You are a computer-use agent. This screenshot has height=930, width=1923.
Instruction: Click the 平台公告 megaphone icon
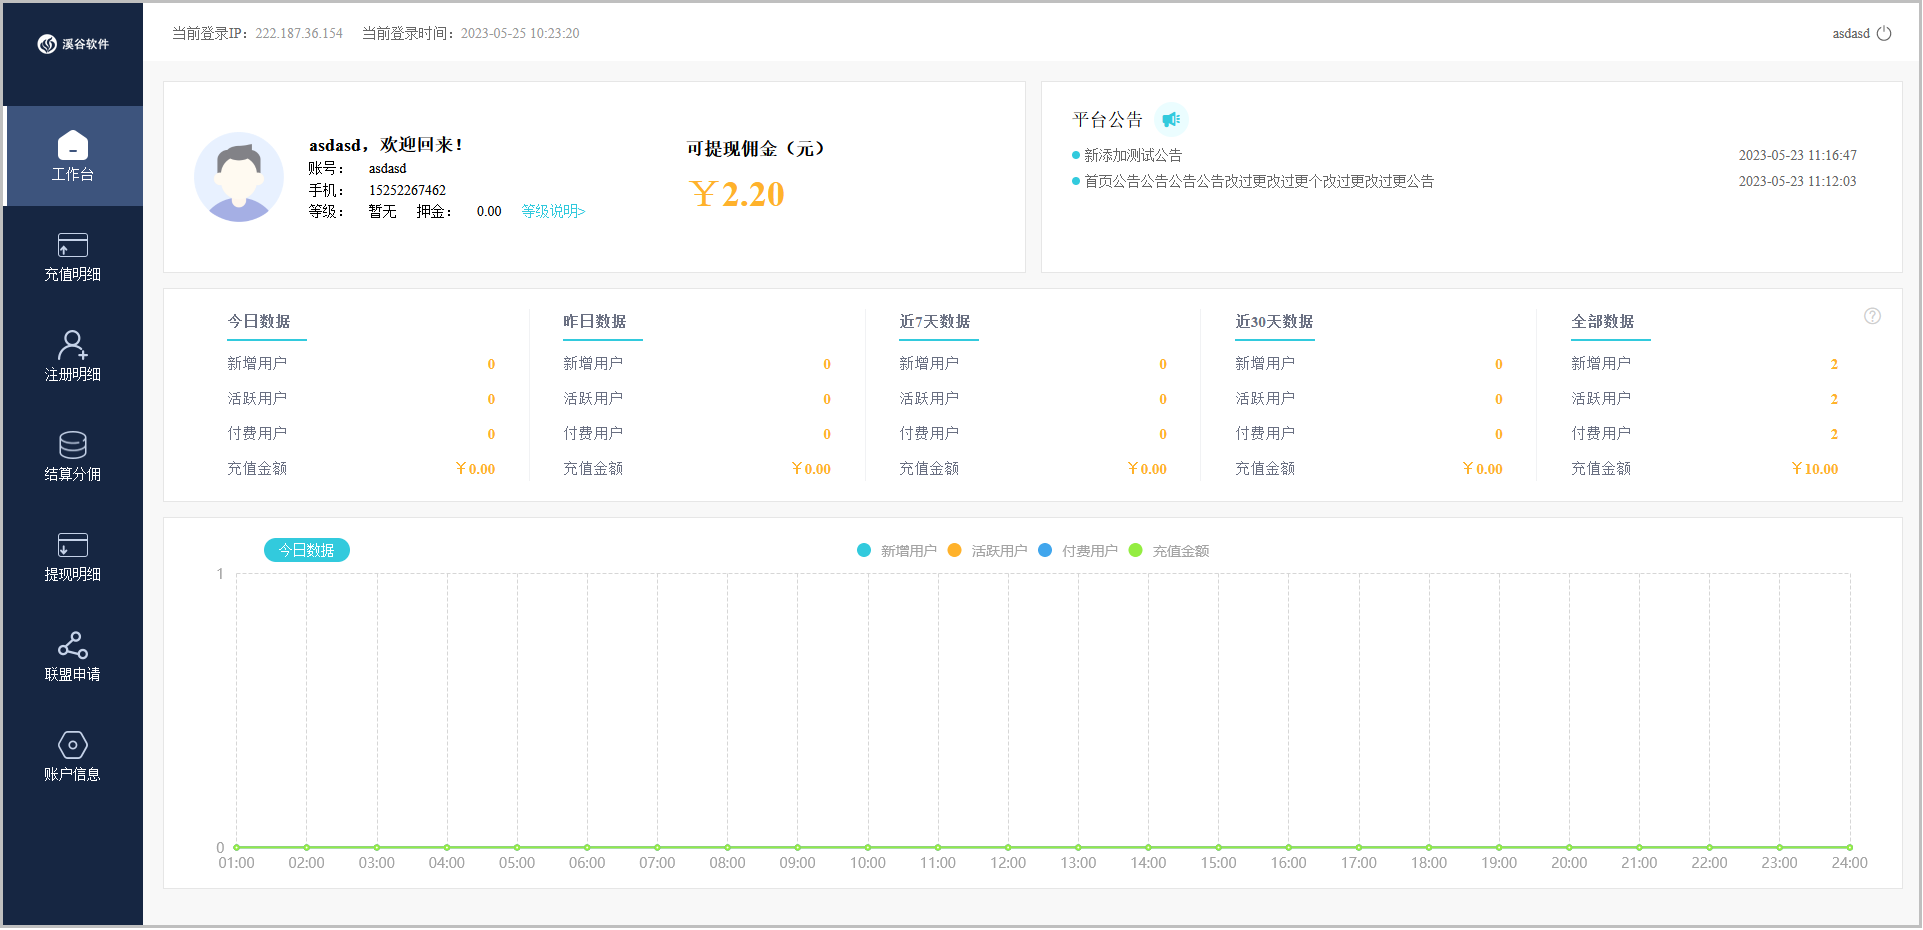1171,120
